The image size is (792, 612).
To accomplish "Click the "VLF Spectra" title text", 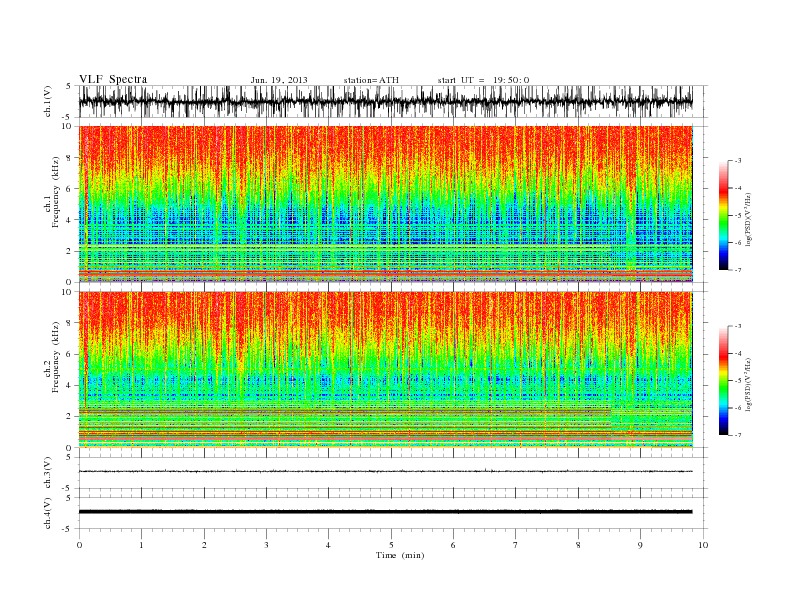I will [113, 79].
